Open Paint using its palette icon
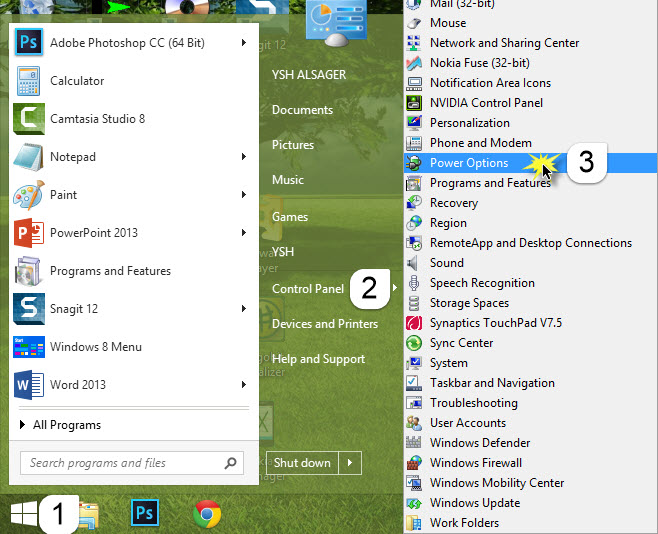658x534 pixels. [x=29, y=195]
